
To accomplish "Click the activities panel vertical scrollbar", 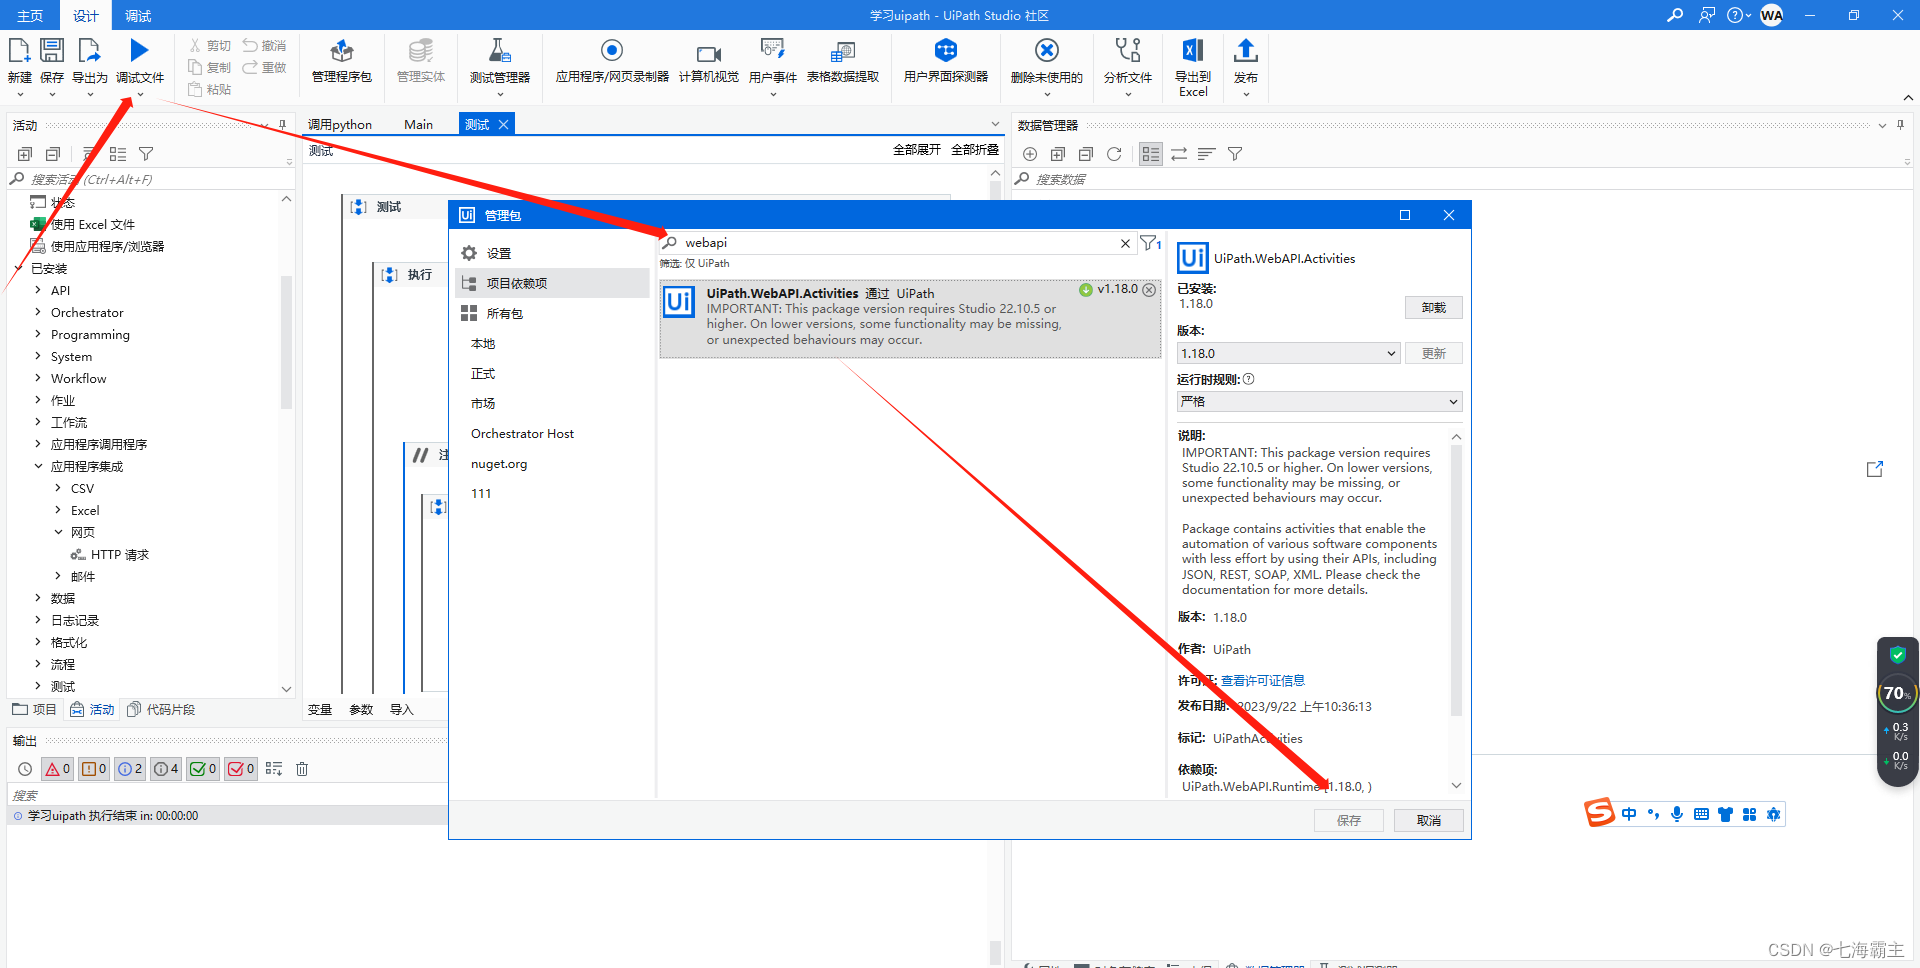I will pos(286,340).
